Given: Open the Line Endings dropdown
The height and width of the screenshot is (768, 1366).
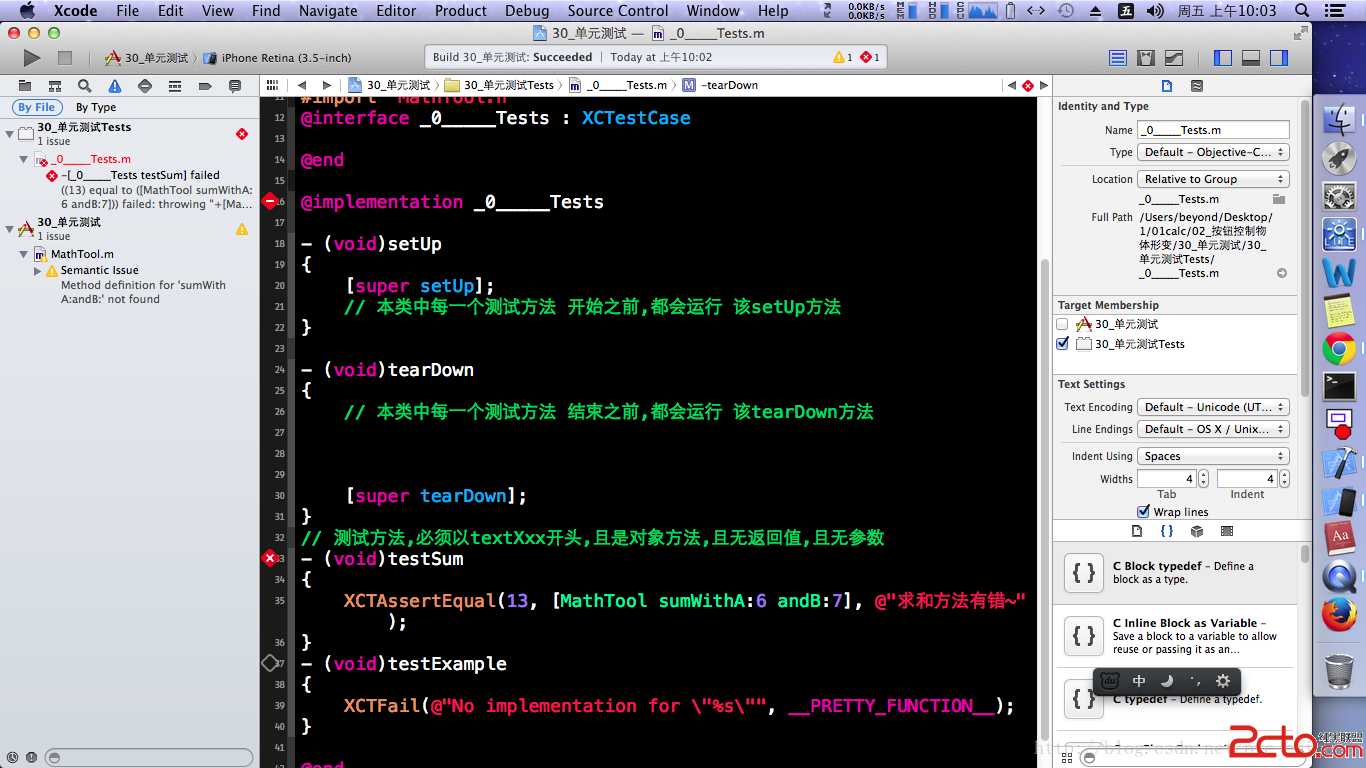Looking at the screenshot, I should (1213, 429).
